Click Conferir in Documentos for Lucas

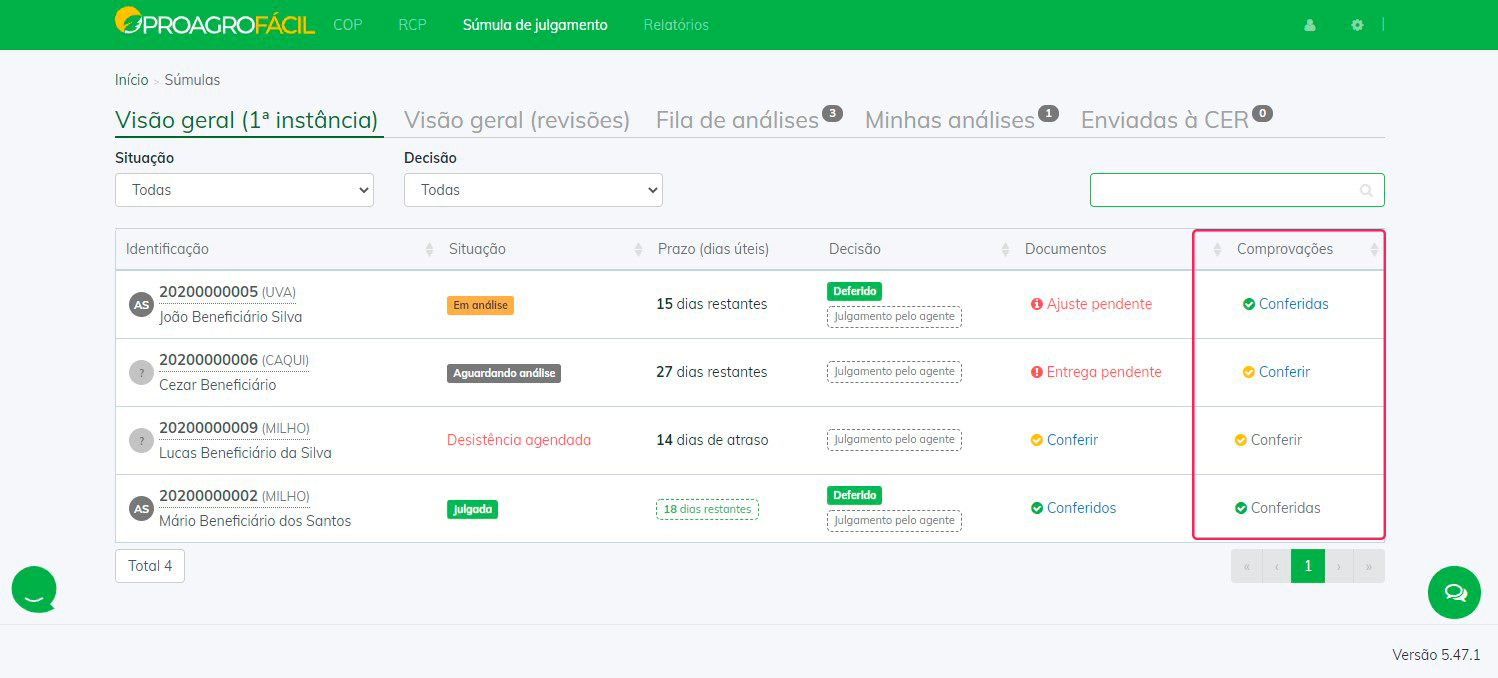point(1064,440)
